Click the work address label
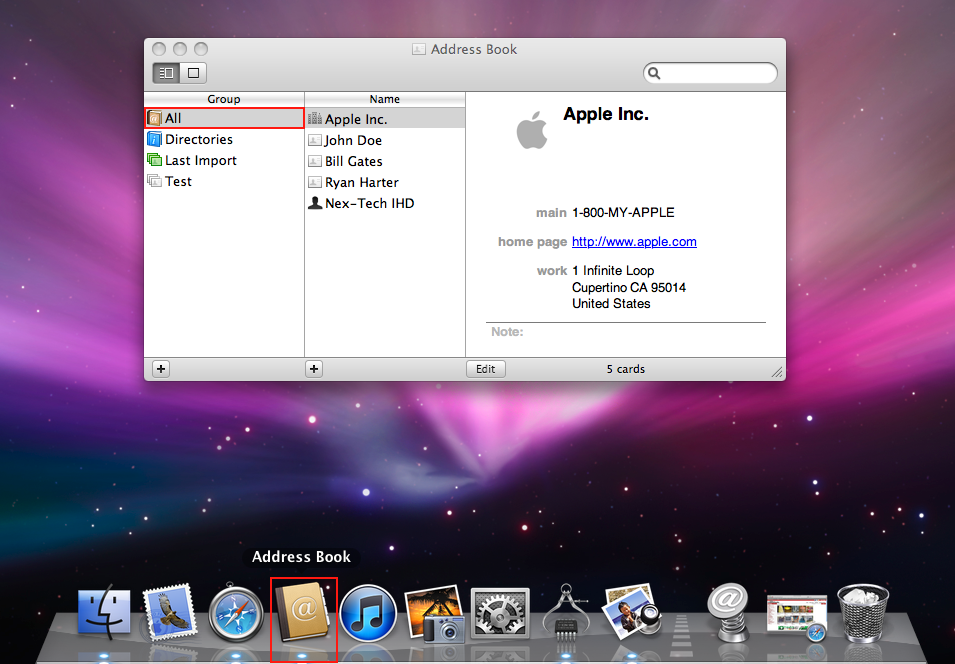 pos(552,270)
